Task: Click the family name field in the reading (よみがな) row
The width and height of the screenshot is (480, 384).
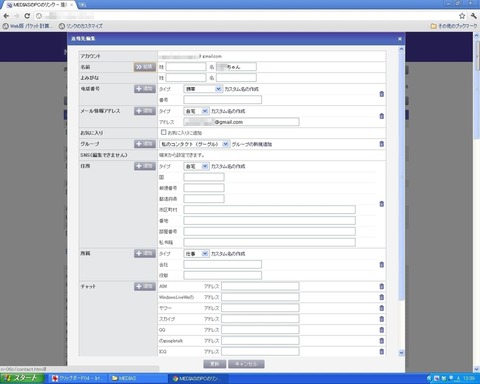Action: click(186, 78)
